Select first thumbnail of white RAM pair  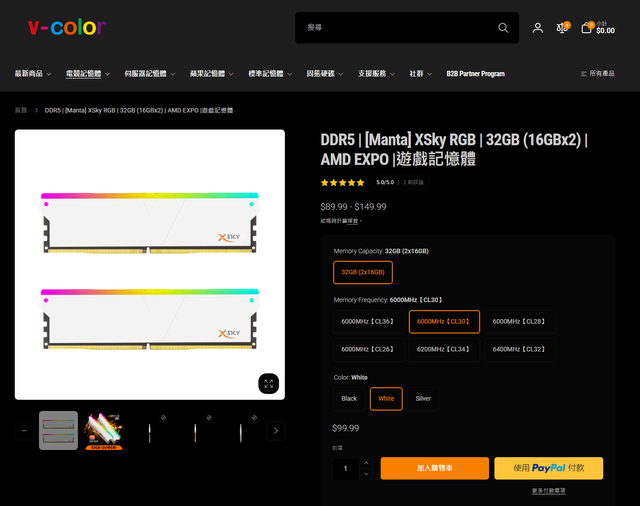58,431
